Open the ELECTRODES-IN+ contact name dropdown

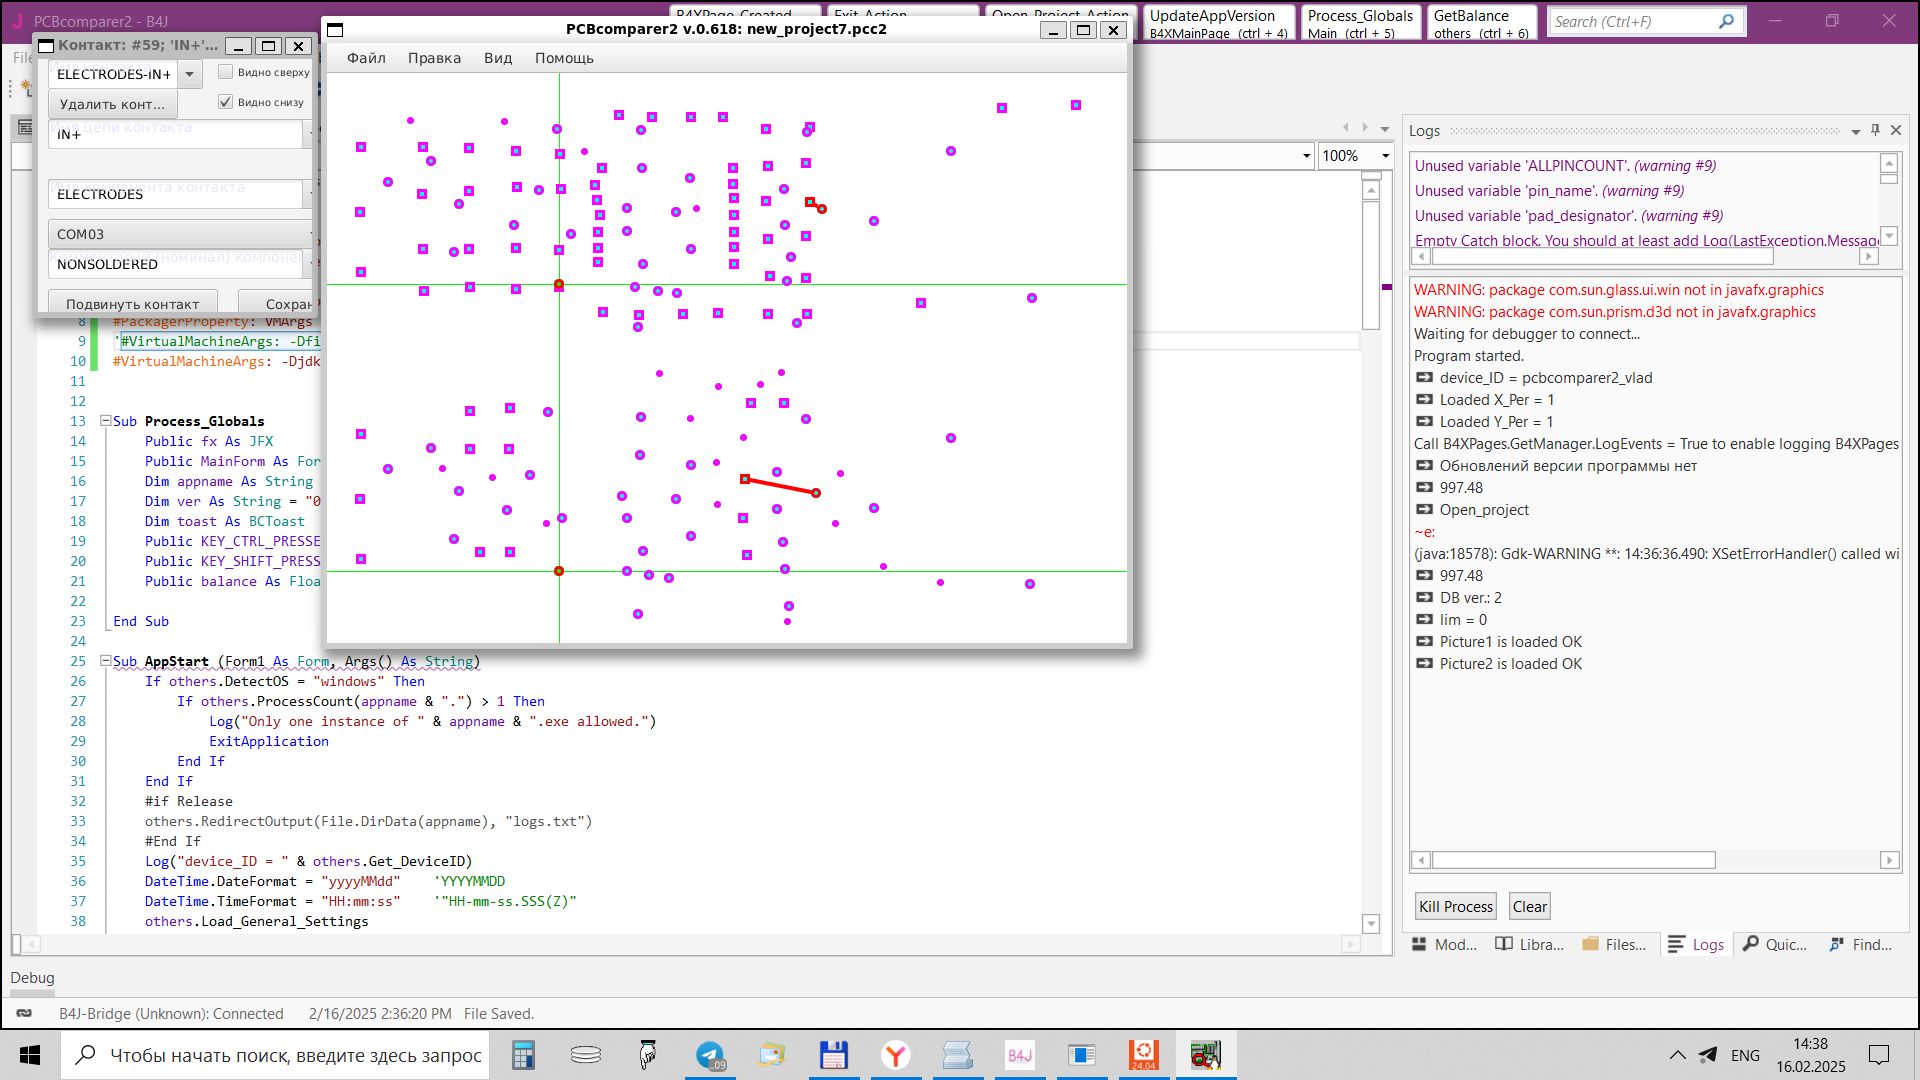tap(189, 74)
